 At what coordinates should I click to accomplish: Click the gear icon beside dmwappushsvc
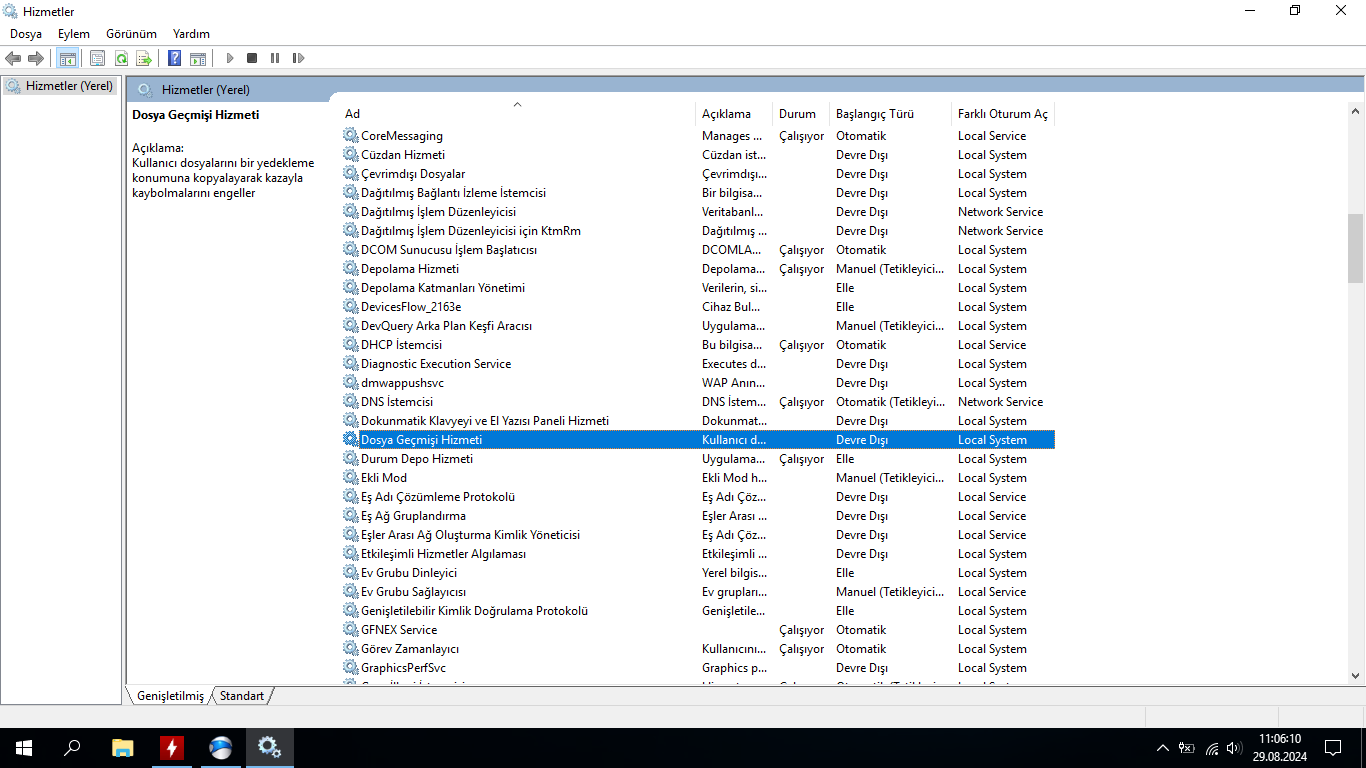tap(351, 382)
